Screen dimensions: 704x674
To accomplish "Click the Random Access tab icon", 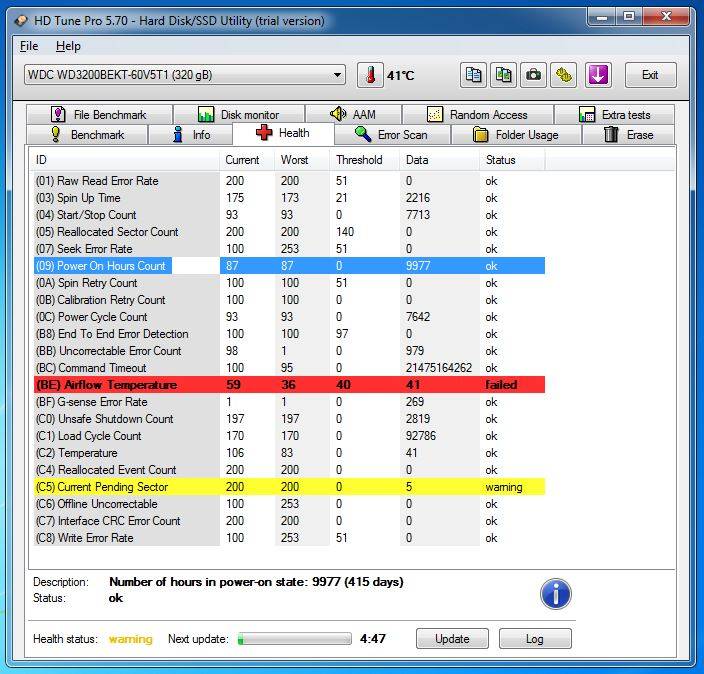I will pyautogui.click(x=435, y=115).
